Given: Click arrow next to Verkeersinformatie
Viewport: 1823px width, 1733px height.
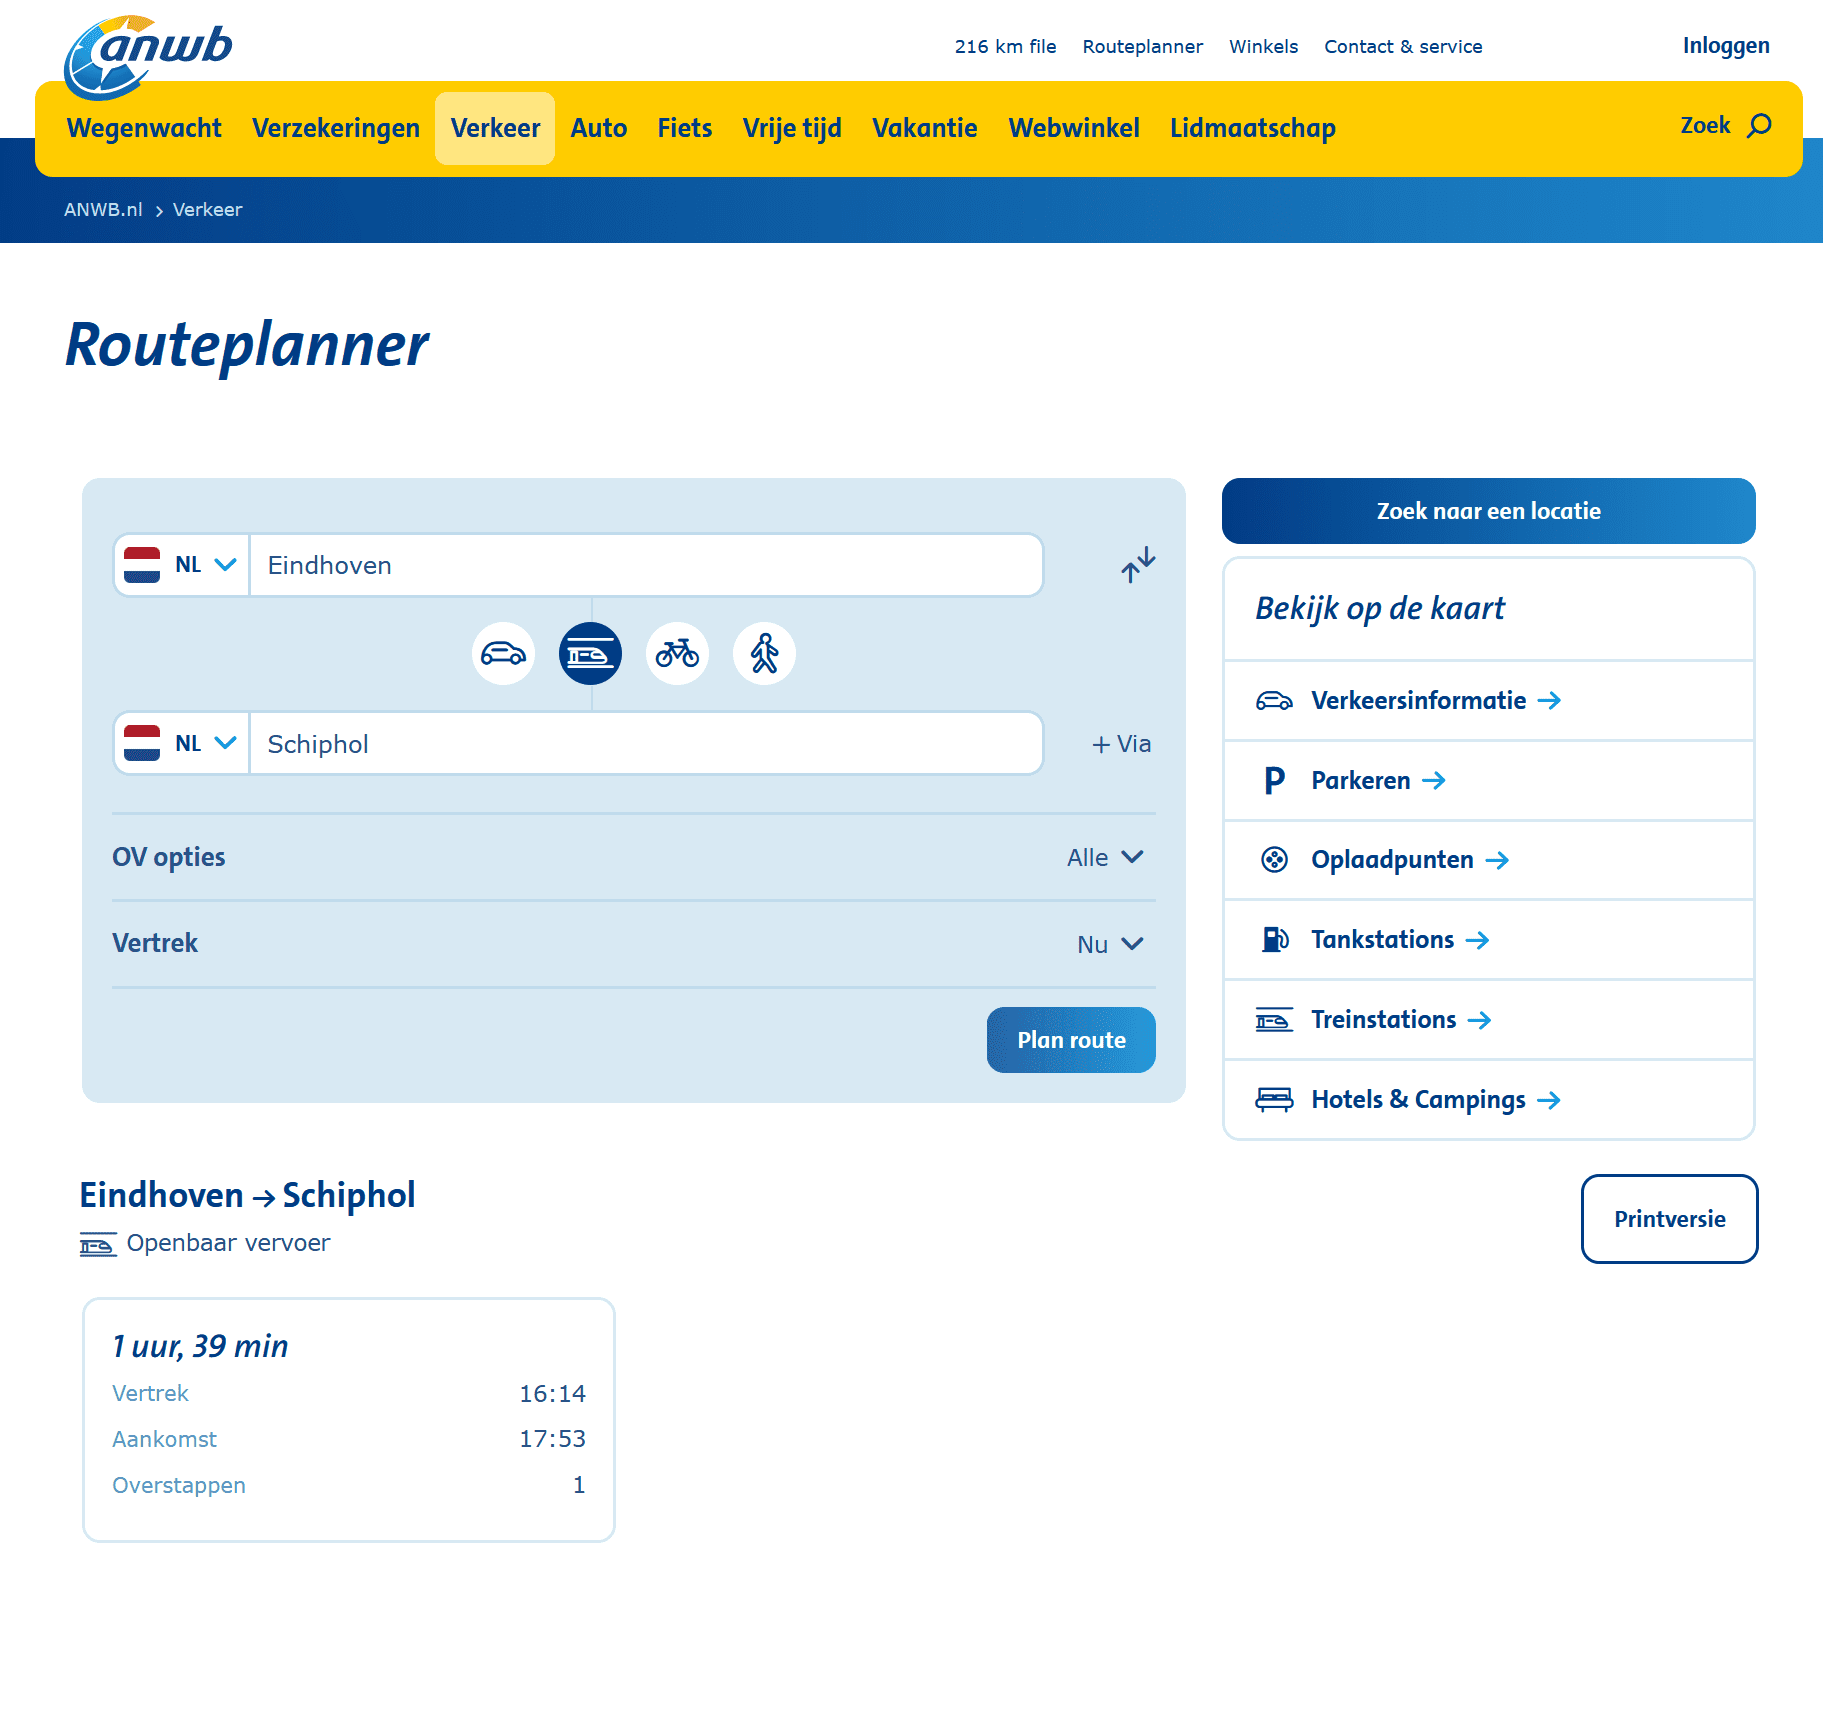Looking at the screenshot, I should [x=1549, y=701].
